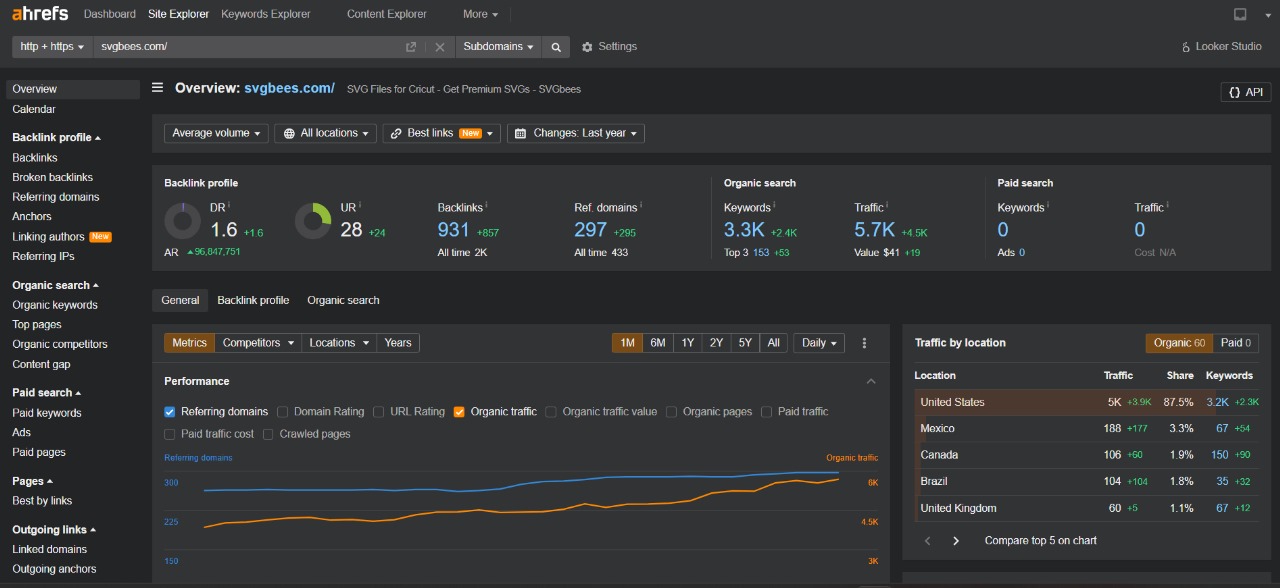Click the info icon next to Backlinks
Screen dimensions: 1280x588
click(x=487, y=205)
